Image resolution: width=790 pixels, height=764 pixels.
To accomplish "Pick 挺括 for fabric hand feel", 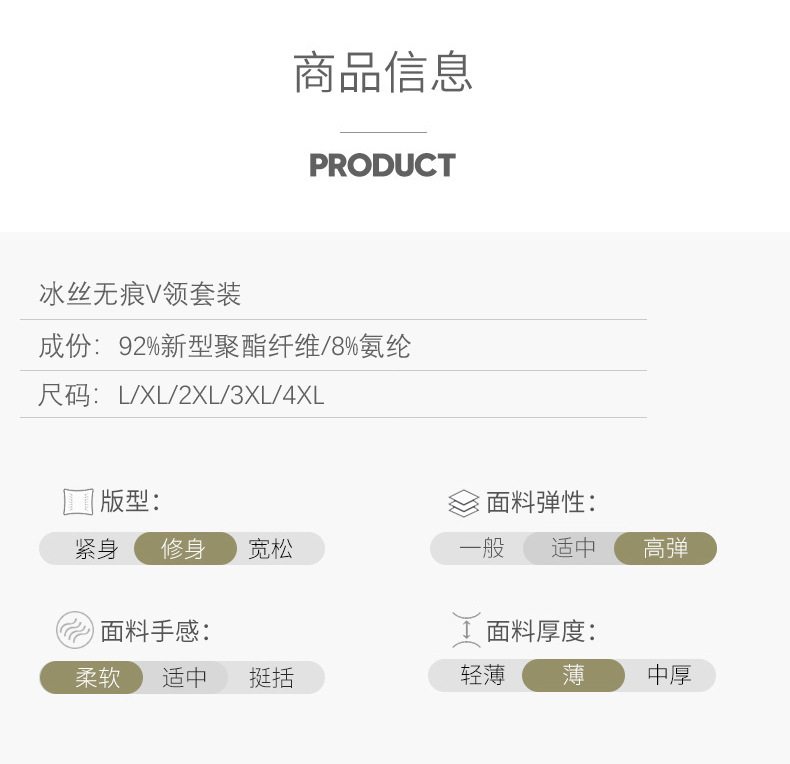I will coord(272,678).
